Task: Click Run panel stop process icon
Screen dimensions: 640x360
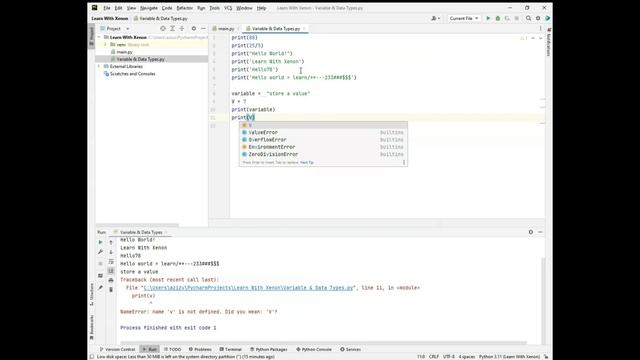Action: pyautogui.click(x=100, y=263)
